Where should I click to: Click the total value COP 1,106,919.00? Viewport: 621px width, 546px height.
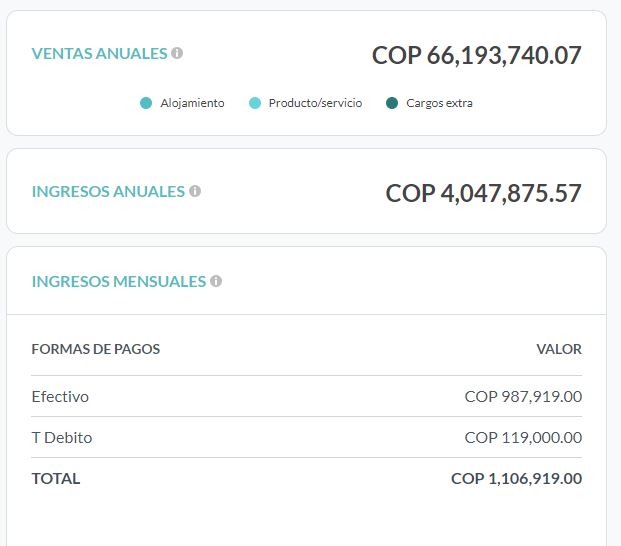pos(516,479)
